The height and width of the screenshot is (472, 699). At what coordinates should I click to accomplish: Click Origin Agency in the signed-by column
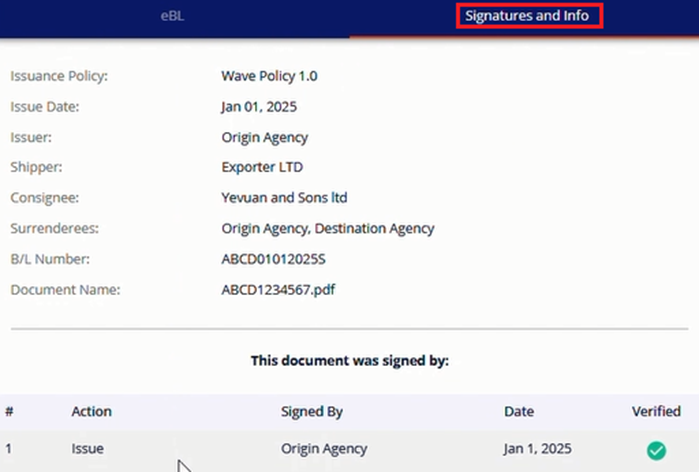[x=324, y=449]
